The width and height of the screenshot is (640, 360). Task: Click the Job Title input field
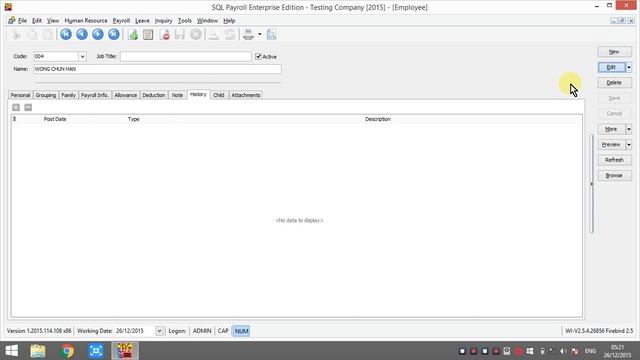point(186,56)
